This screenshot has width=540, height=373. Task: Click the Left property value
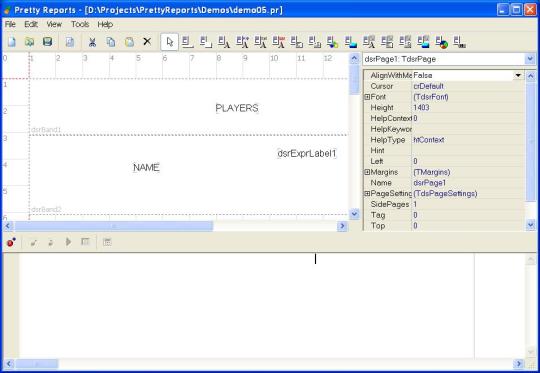click(x=468, y=161)
